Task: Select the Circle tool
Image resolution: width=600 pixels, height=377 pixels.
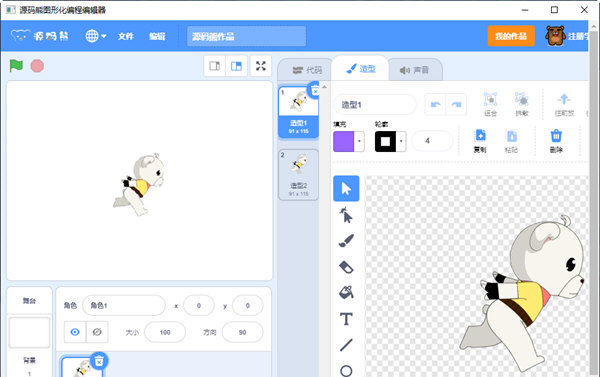Action: pos(346,370)
